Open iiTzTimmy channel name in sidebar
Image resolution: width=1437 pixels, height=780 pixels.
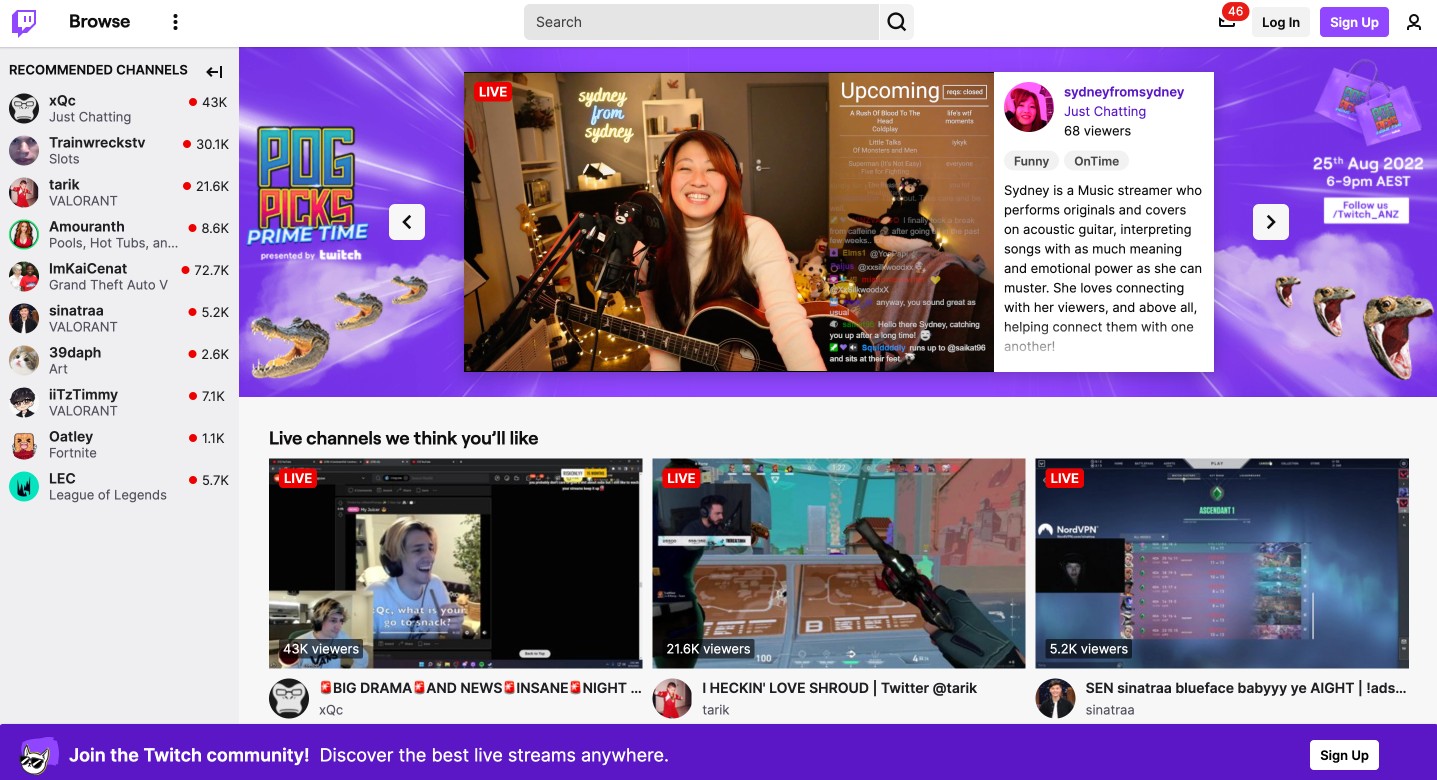point(83,395)
